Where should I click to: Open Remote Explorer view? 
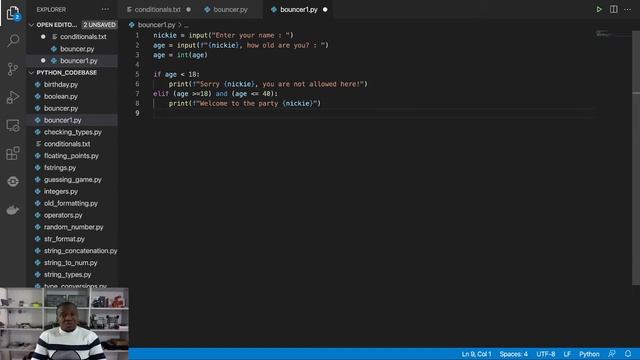pos(13,126)
